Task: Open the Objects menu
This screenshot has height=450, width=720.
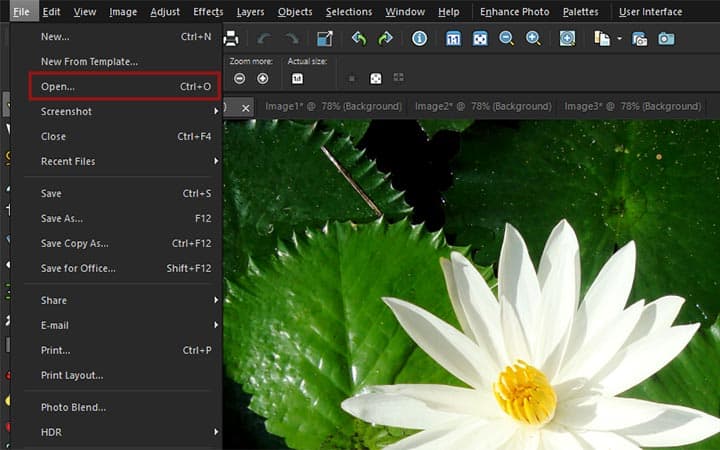Action: point(295,11)
